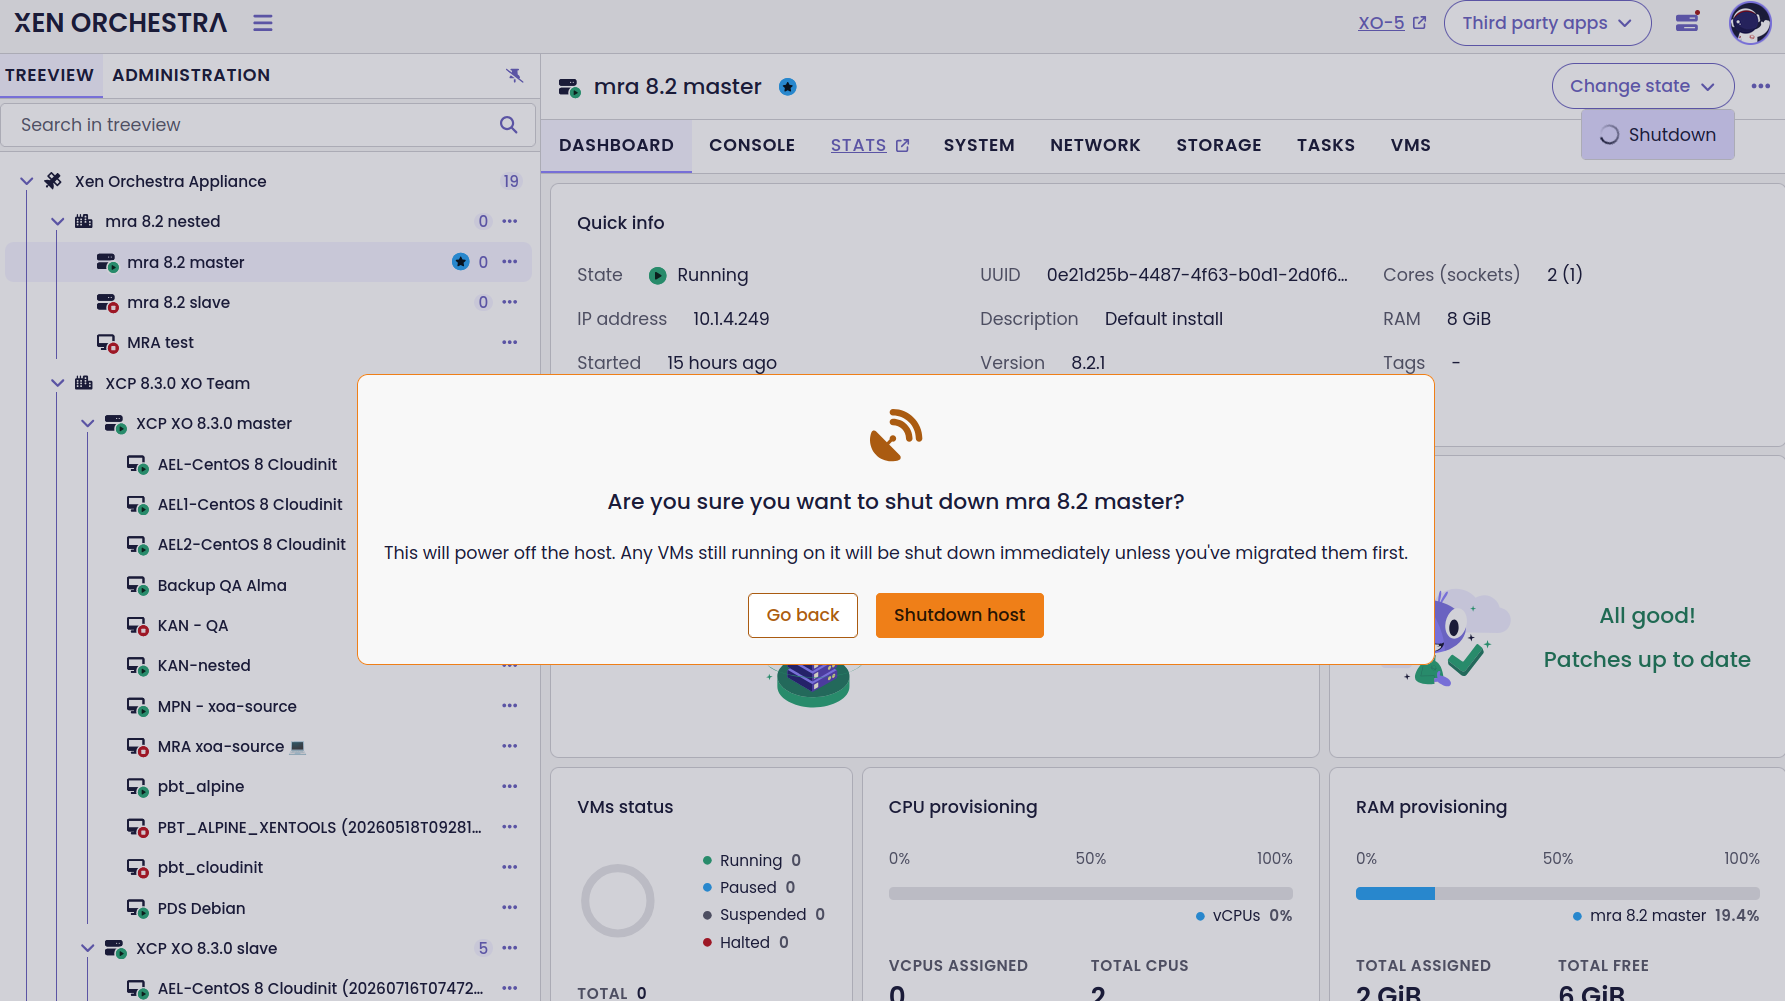1785x1001 pixels.
Task: Click the XCP 8.3.0 XO Team pool icon
Action: coord(84,383)
